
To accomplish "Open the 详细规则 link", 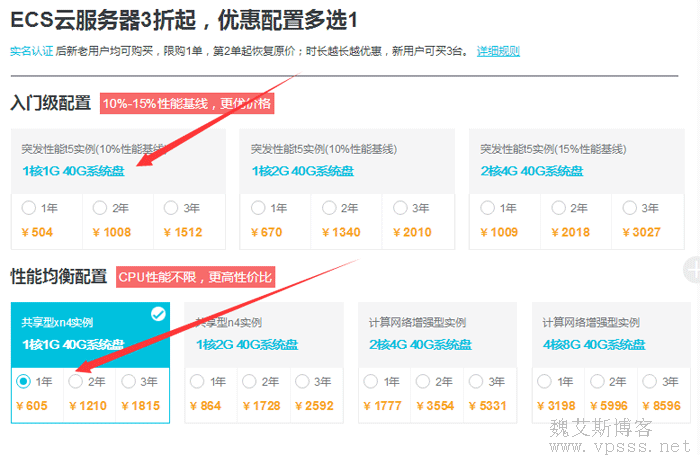I will [497, 51].
